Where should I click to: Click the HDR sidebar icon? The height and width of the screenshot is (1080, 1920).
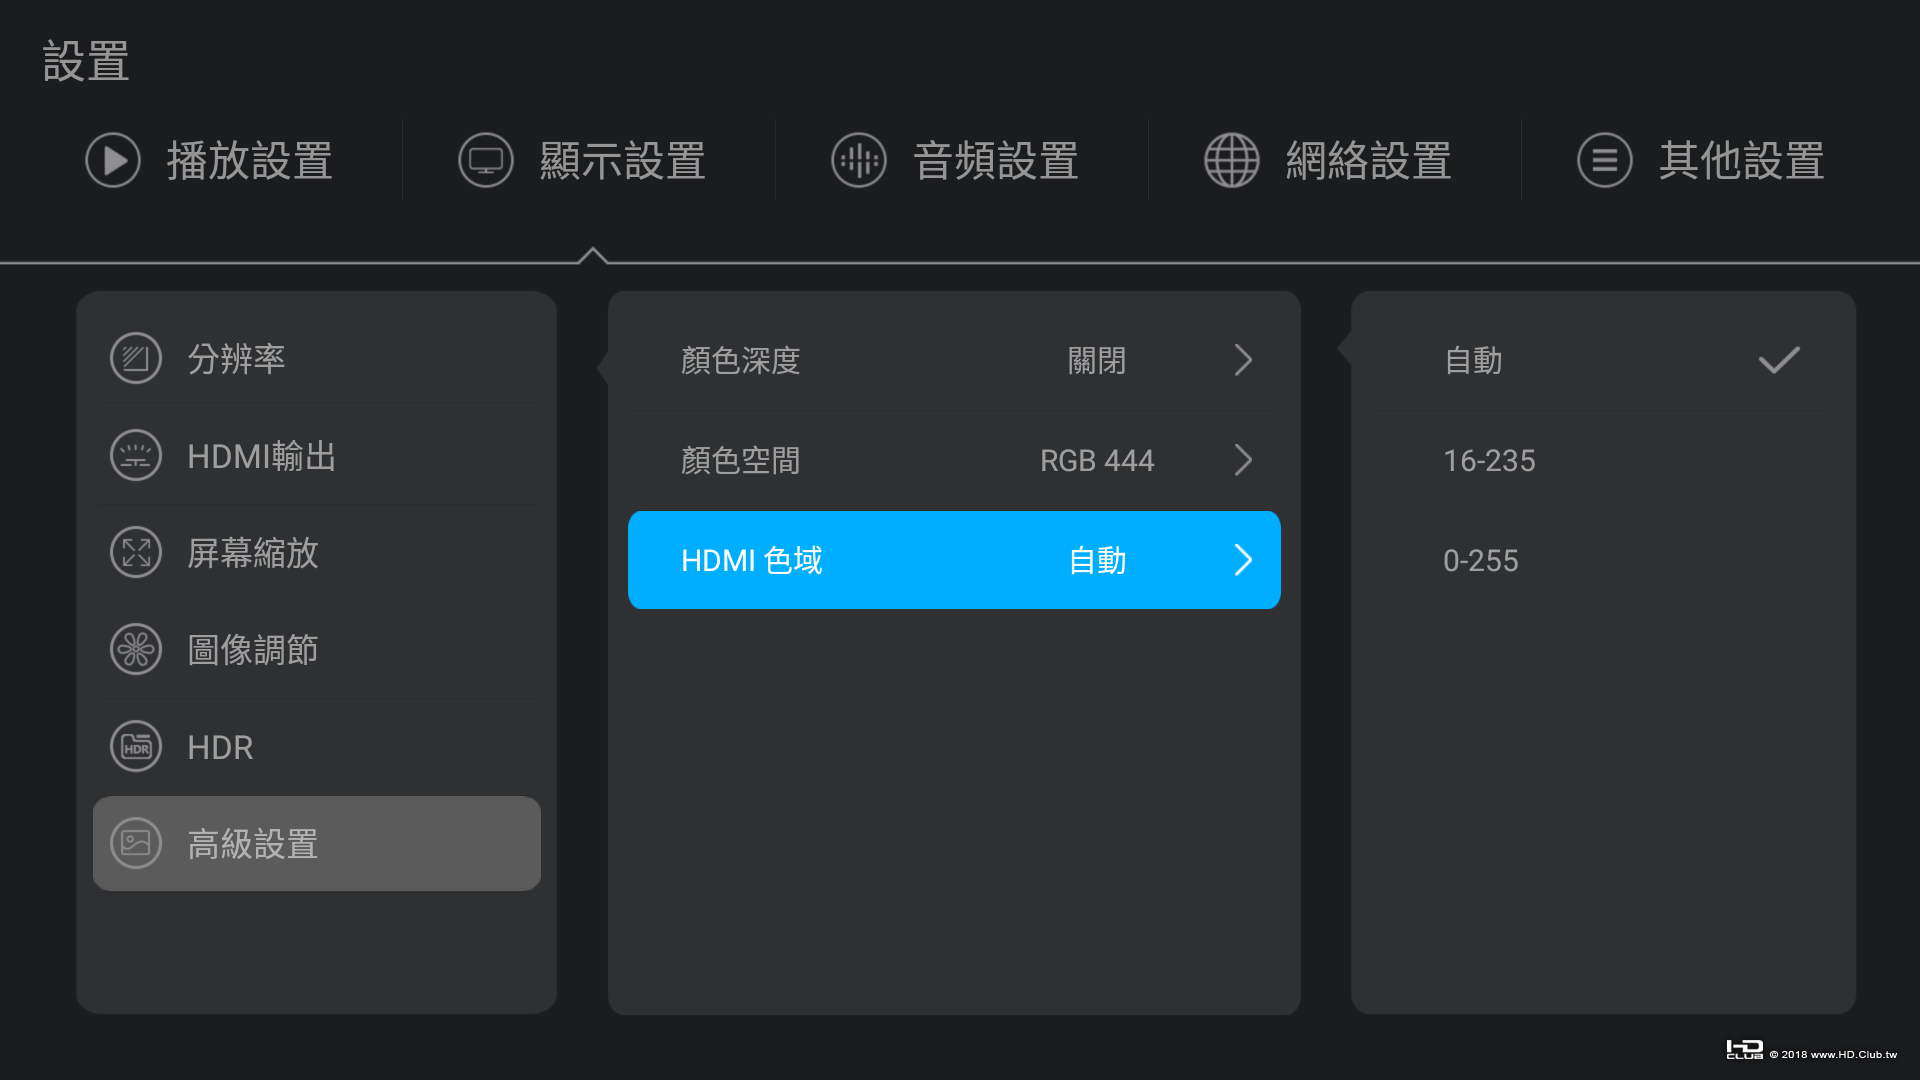(x=136, y=747)
